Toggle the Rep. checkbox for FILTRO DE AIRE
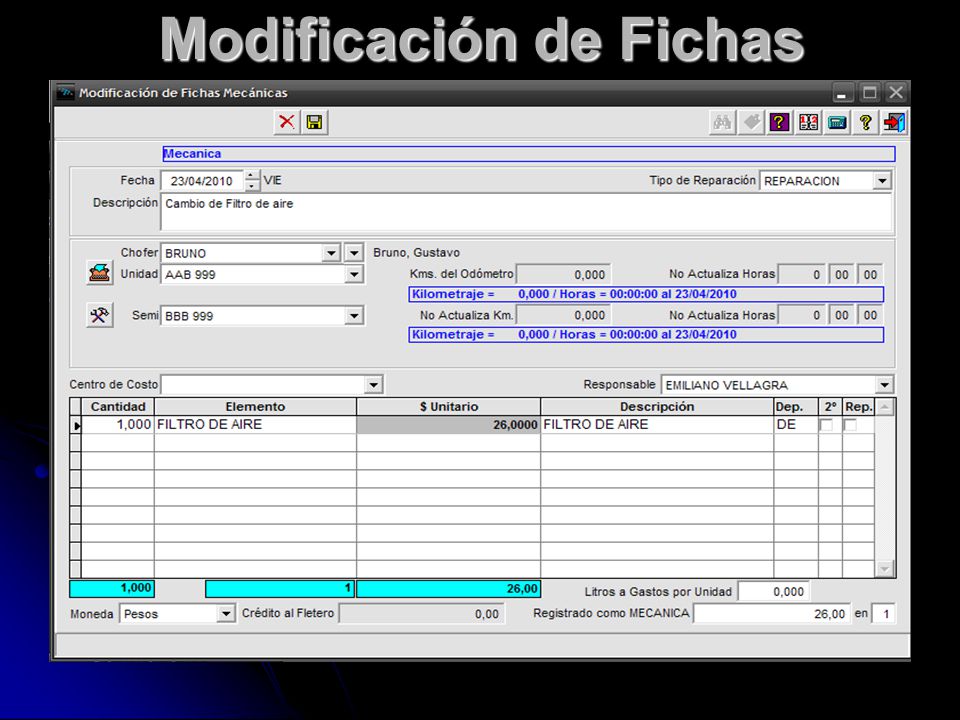This screenshot has width=960, height=720. tap(850, 424)
